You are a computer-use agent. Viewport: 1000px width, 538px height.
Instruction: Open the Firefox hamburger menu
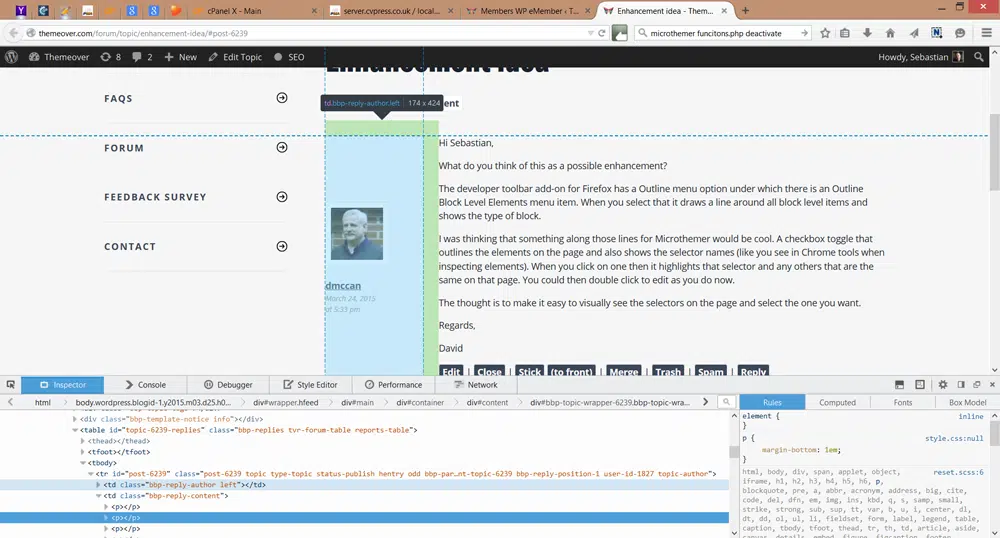[x=984, y=33]
